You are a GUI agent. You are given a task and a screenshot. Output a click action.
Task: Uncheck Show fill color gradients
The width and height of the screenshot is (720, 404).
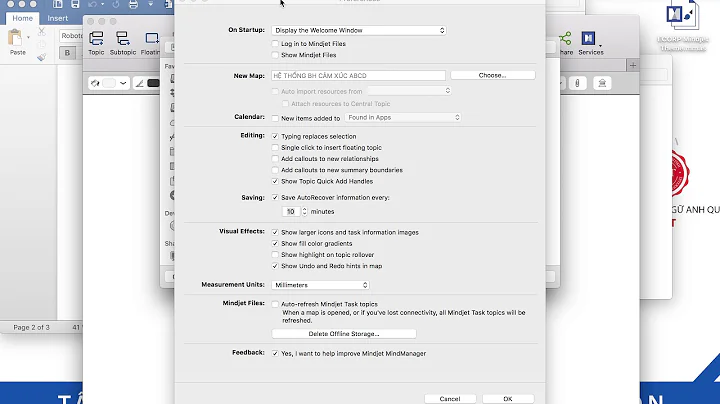click(x=275, y=243)
